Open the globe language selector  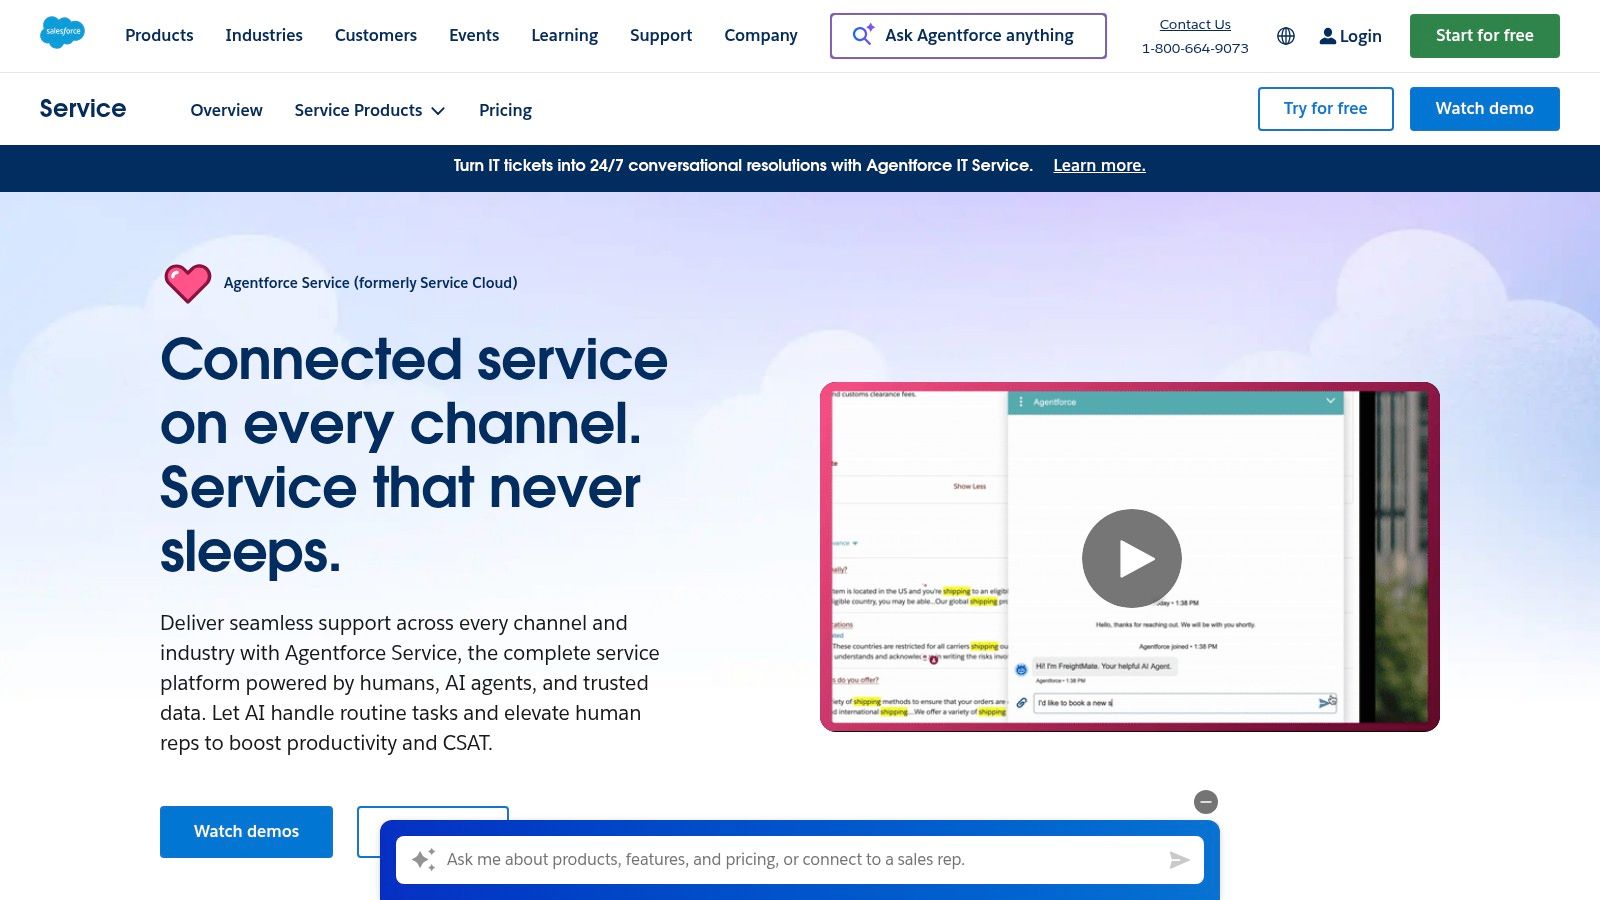(1286, 36)
